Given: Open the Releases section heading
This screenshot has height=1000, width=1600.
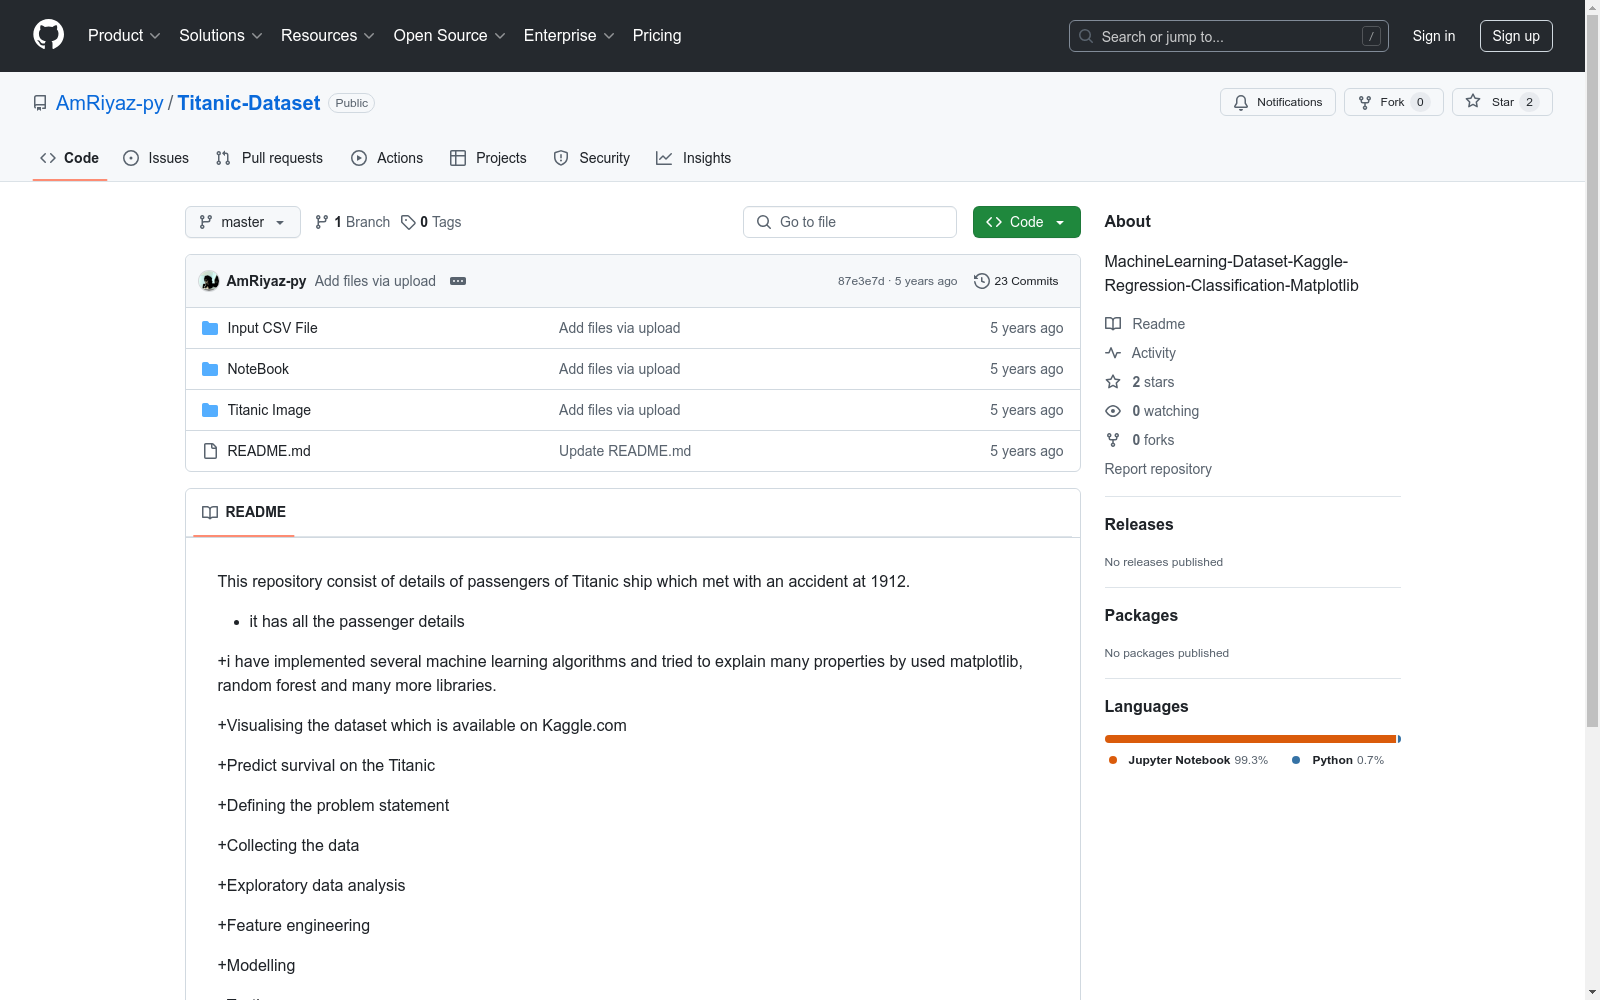Looking at the screenshot, I should pos(1139,524).
